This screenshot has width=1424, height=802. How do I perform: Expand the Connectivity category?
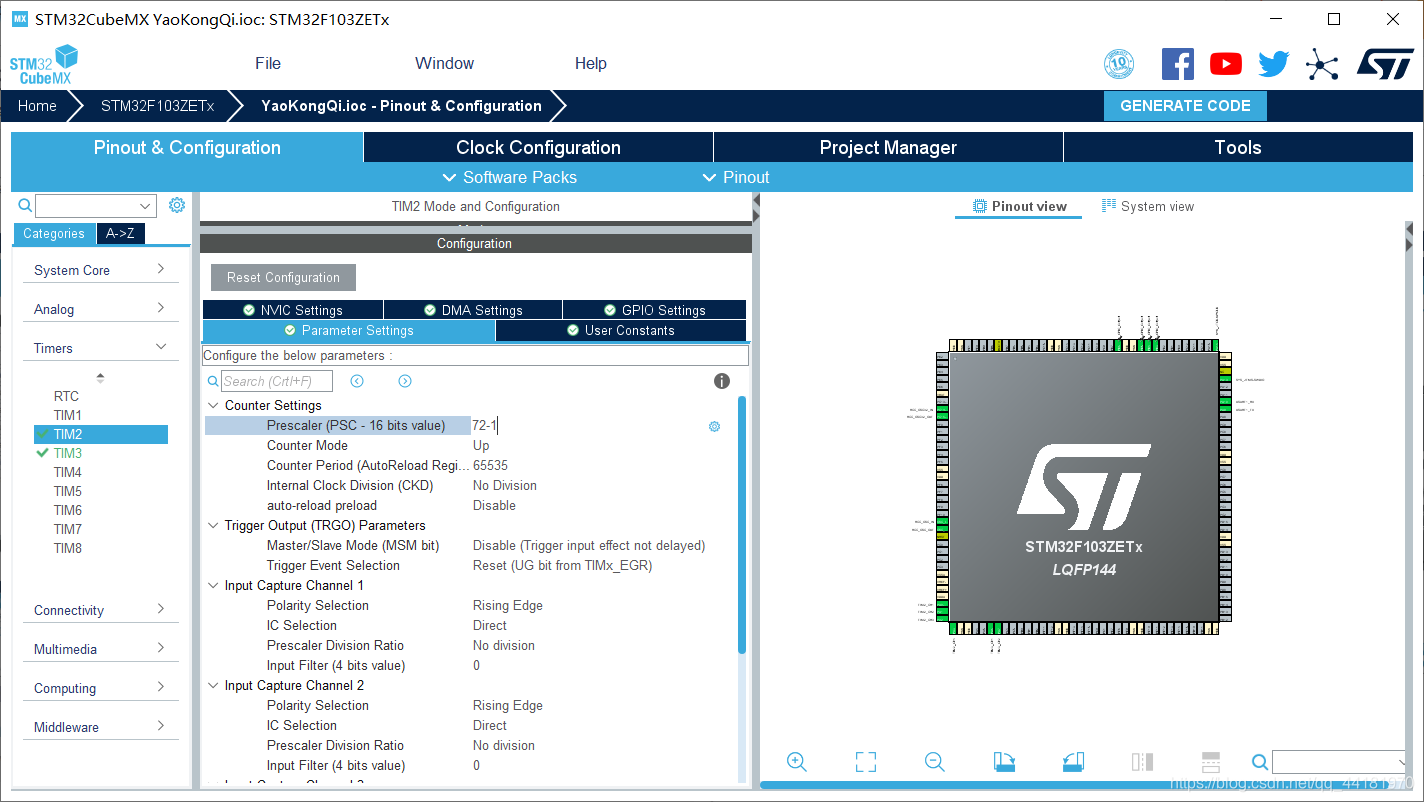coord(100,610)
